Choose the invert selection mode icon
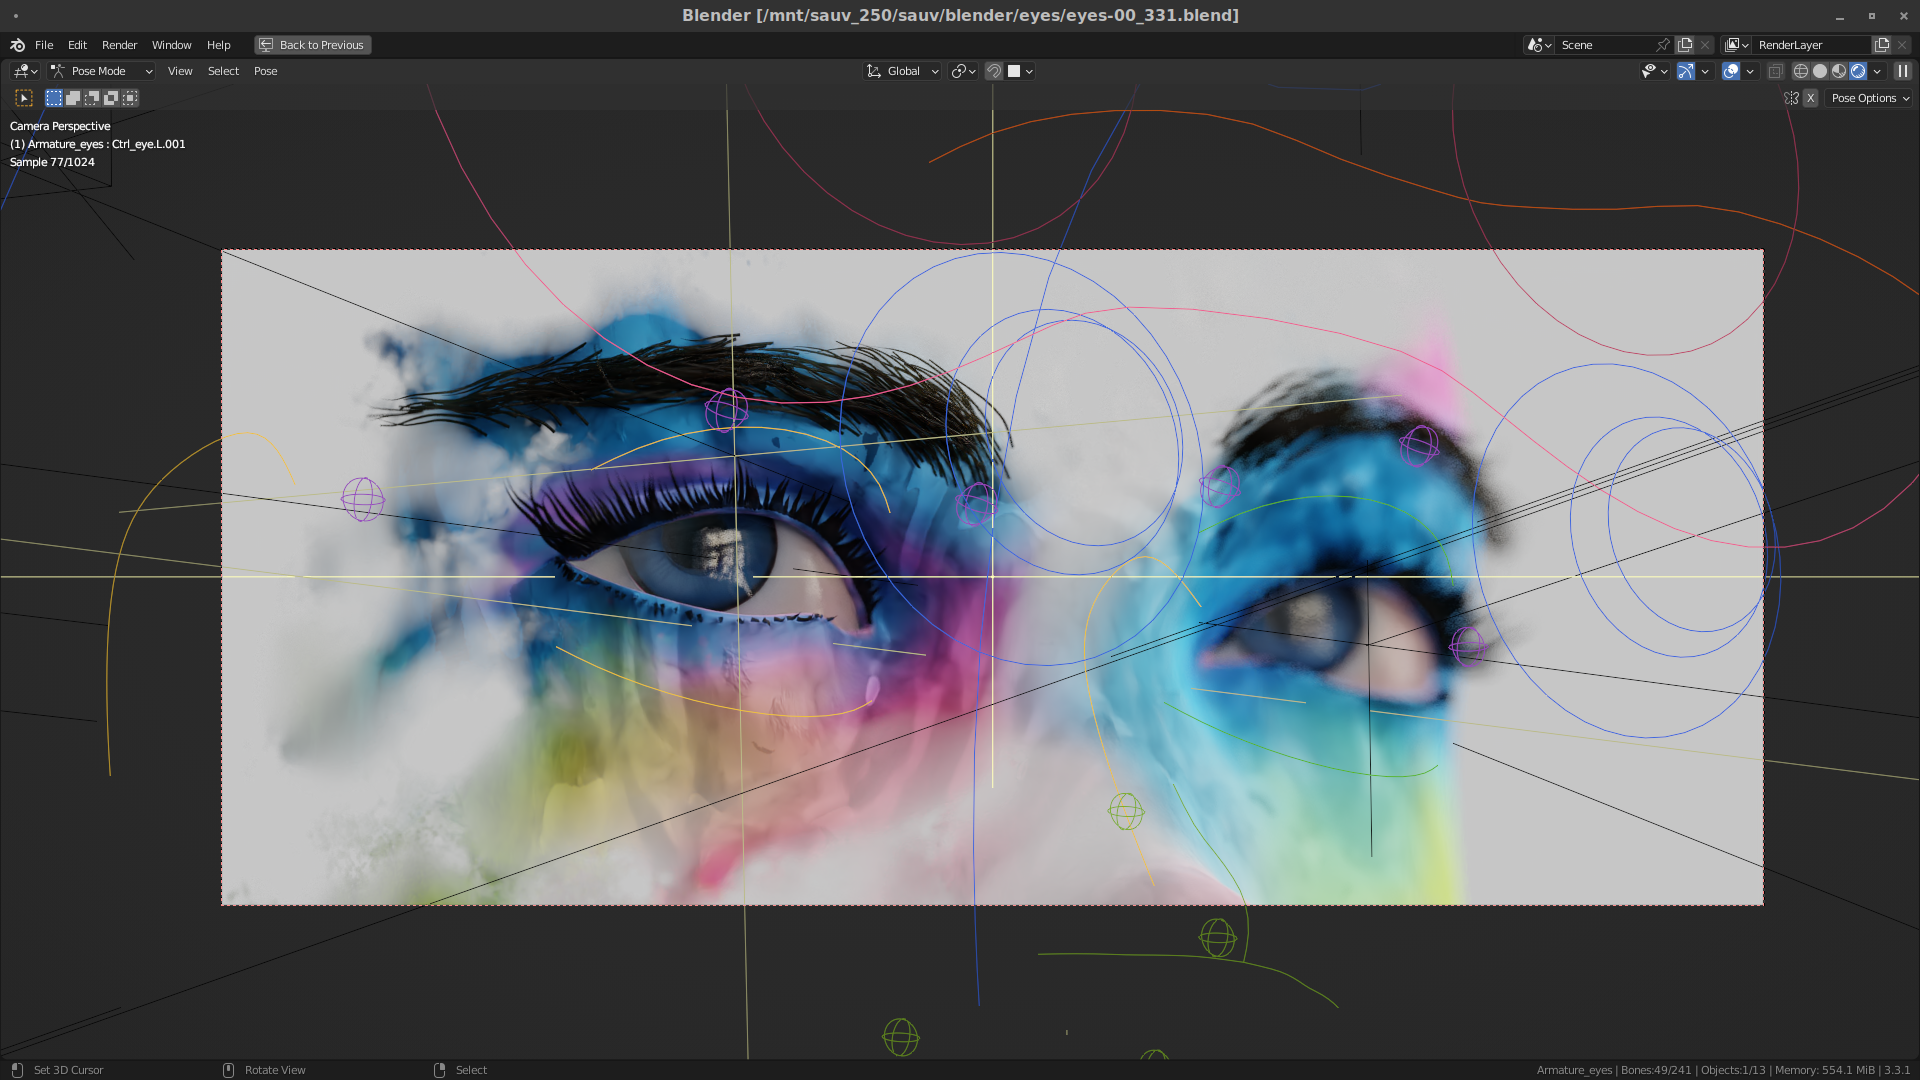 pyautogui.click(x=111, y=98)
